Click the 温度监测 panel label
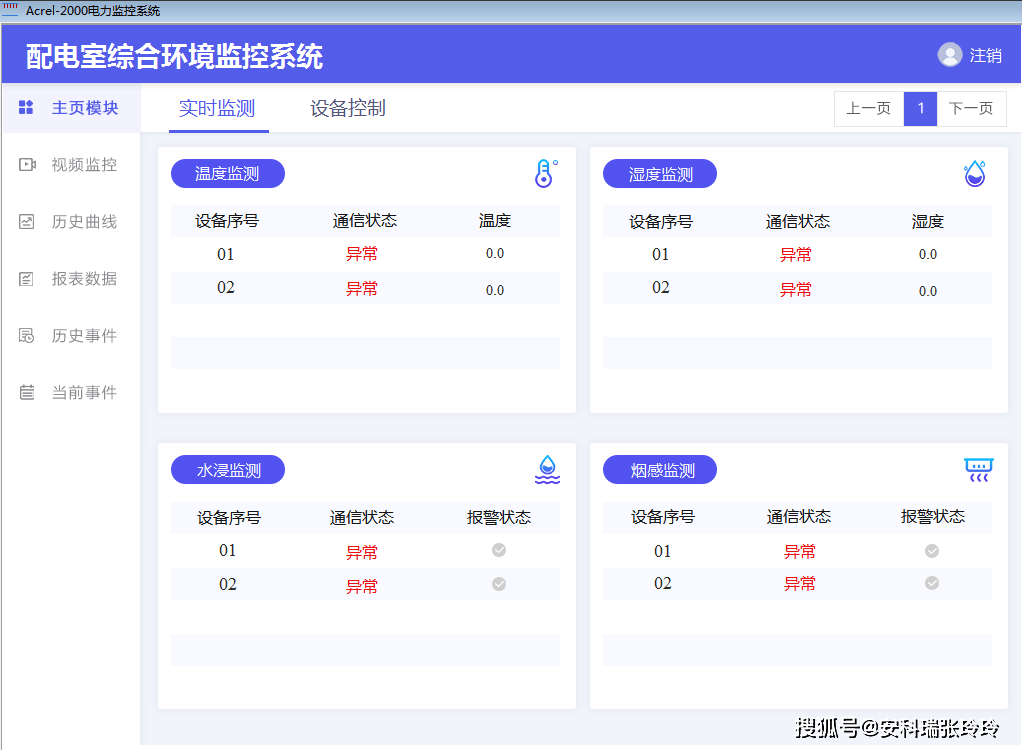The width and height of the screenshot is (1022, 750). (x=227, y=174)
